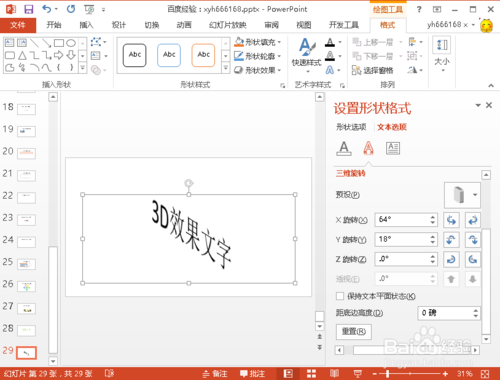
Task: Open Shape Effects dropdown
Action: (x=258, y=70)
